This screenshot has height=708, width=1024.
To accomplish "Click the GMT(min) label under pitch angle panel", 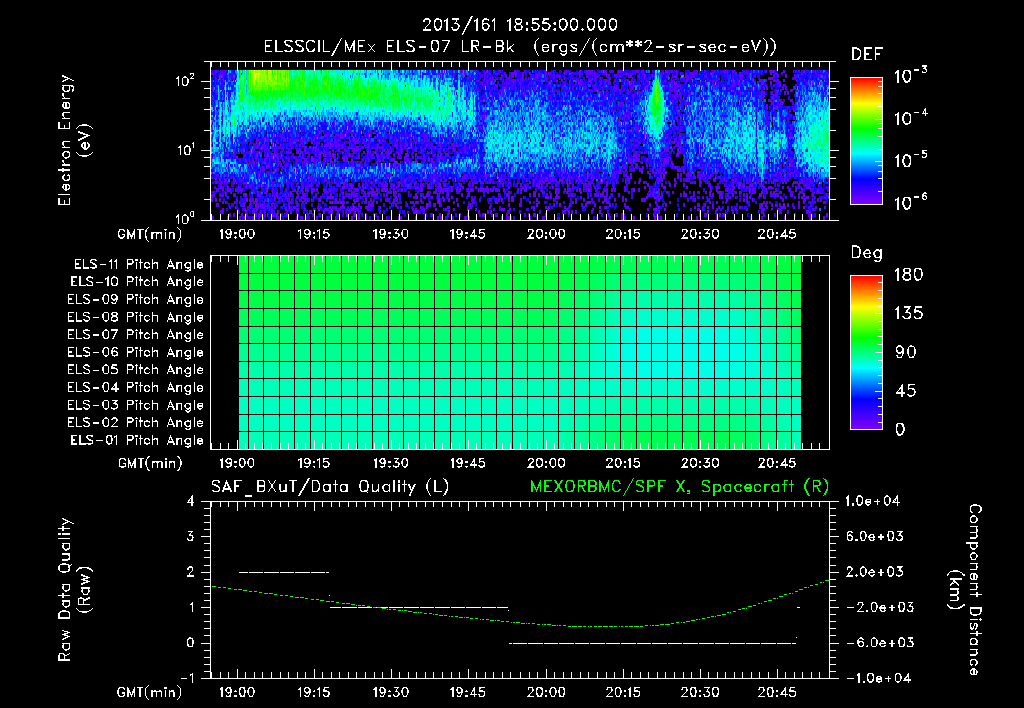I will point(149,464).
